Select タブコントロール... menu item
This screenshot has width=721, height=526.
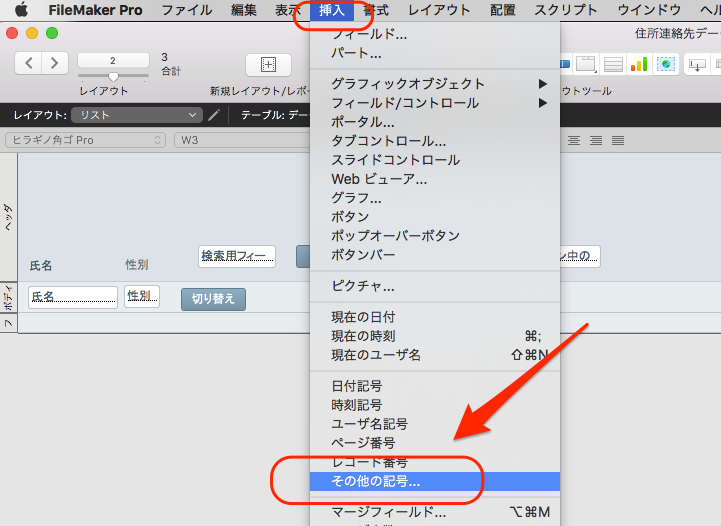tap(435, 141)
